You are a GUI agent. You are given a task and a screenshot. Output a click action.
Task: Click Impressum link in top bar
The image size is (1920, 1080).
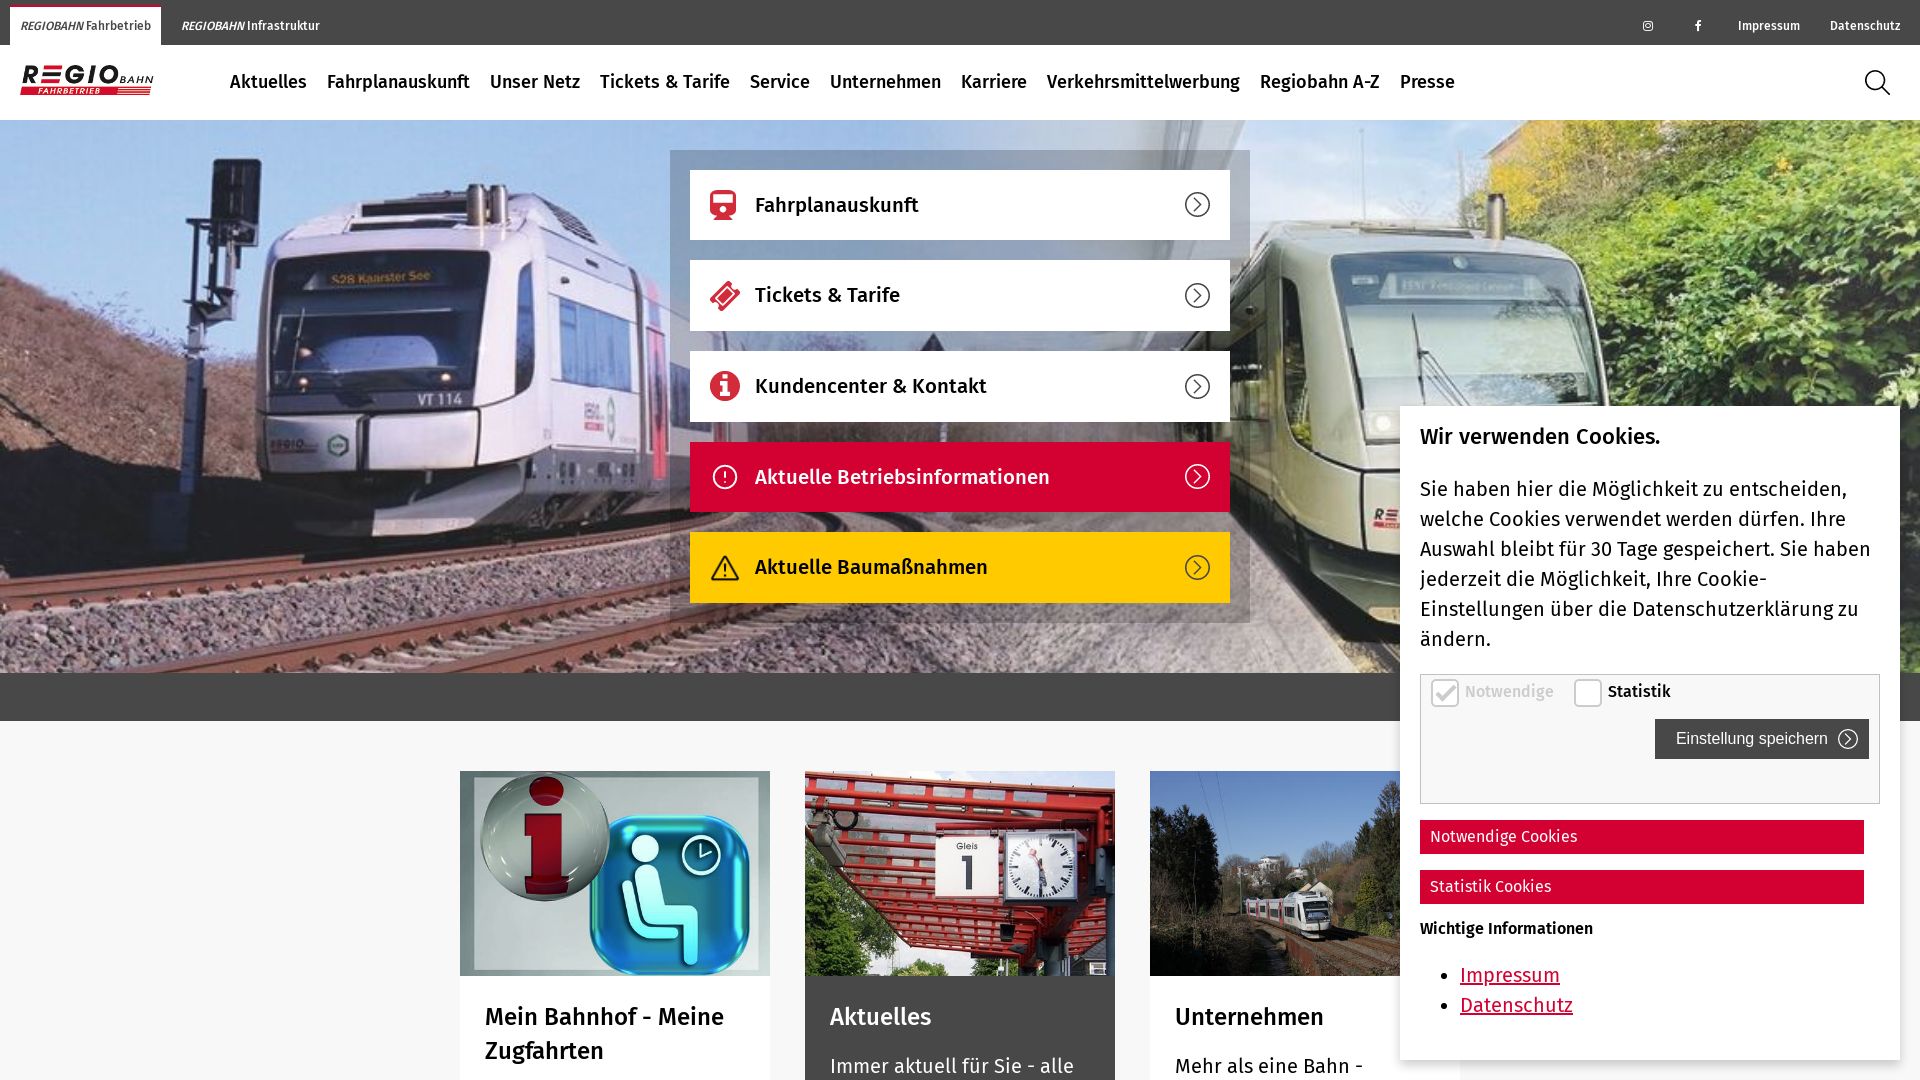[x=1769, y=26]
